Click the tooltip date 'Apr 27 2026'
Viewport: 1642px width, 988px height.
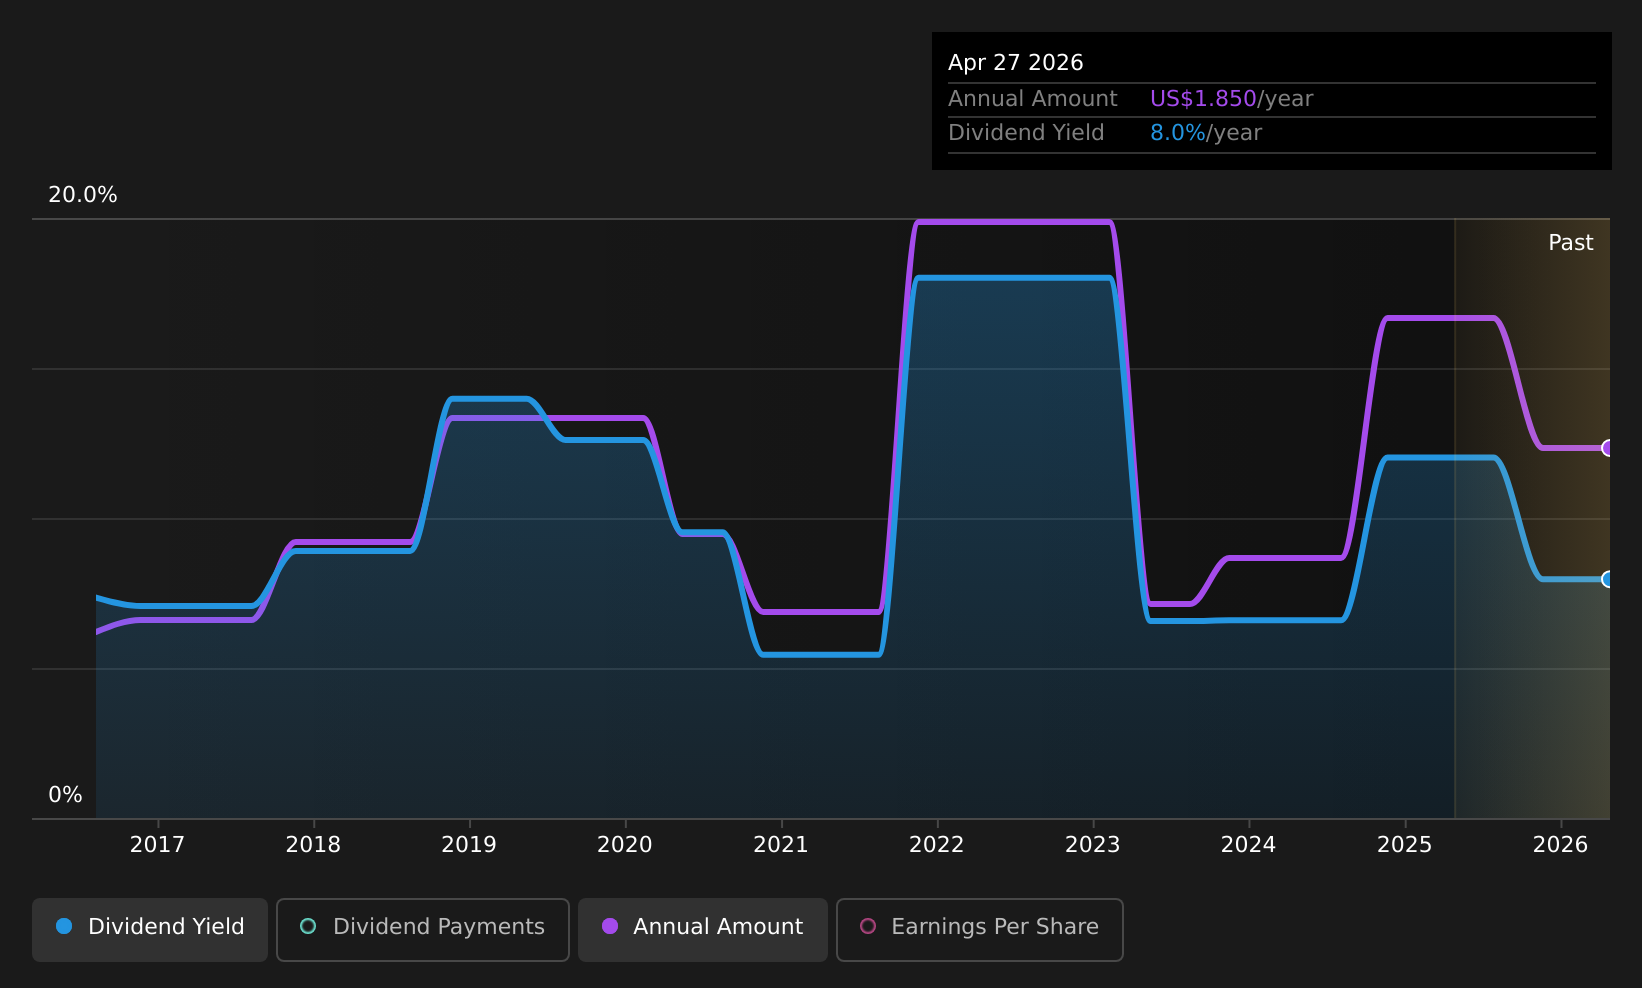tap(1016, 63)
